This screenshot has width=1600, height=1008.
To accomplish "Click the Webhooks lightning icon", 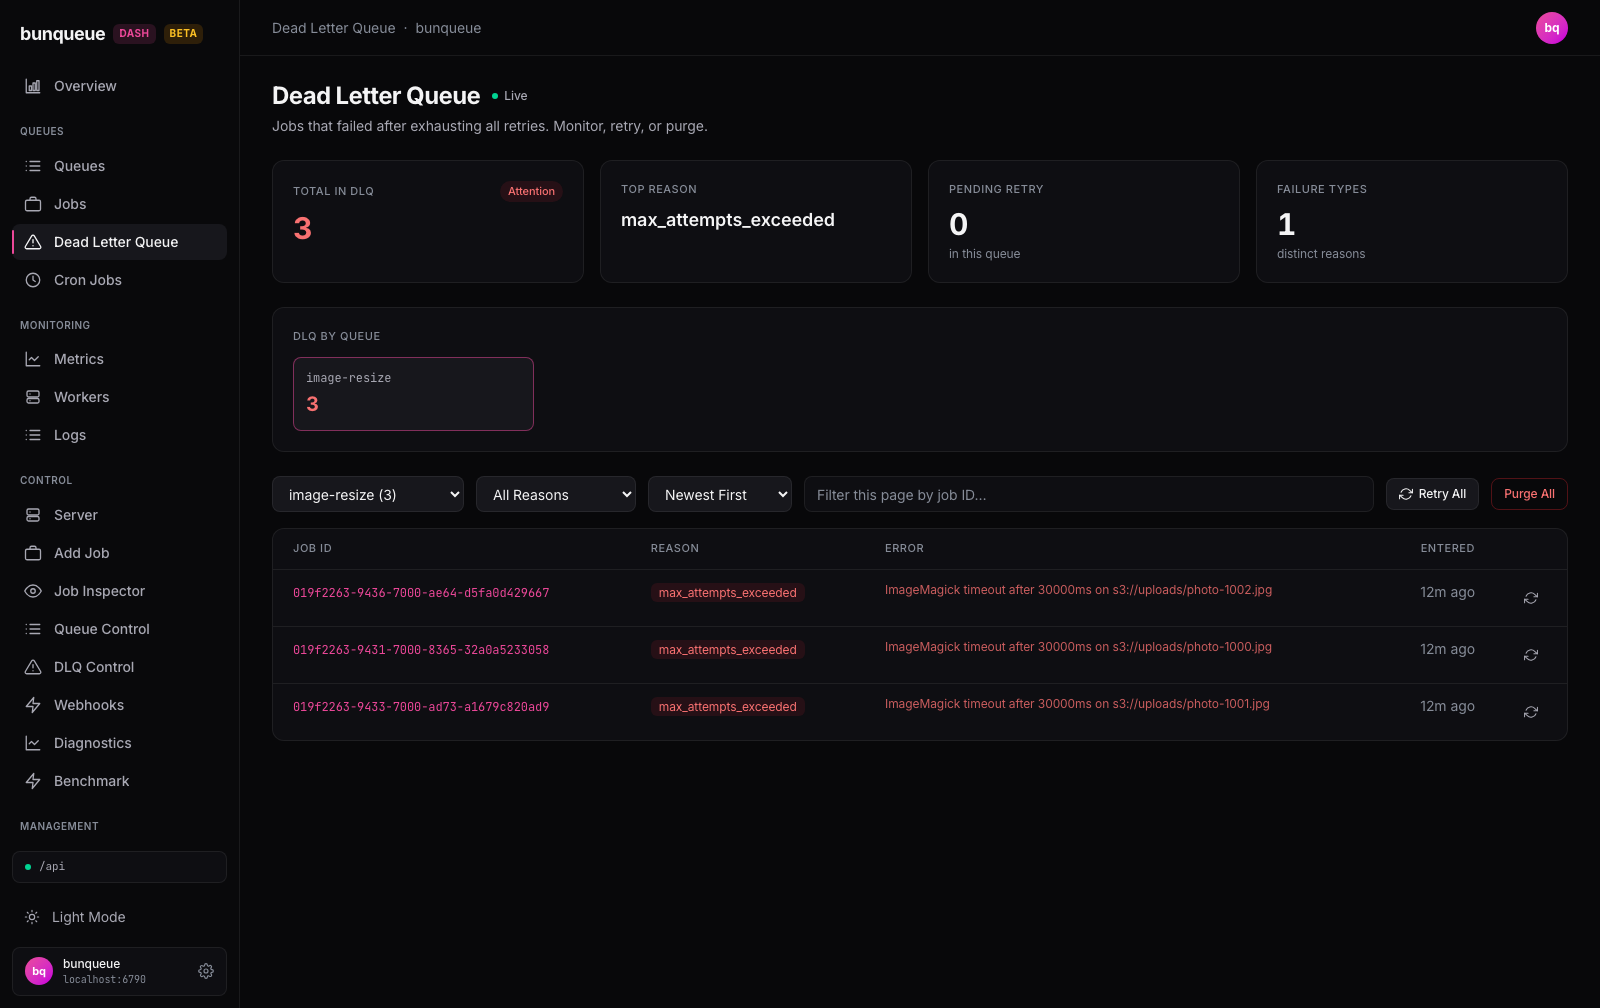I will tap(33, 705).
